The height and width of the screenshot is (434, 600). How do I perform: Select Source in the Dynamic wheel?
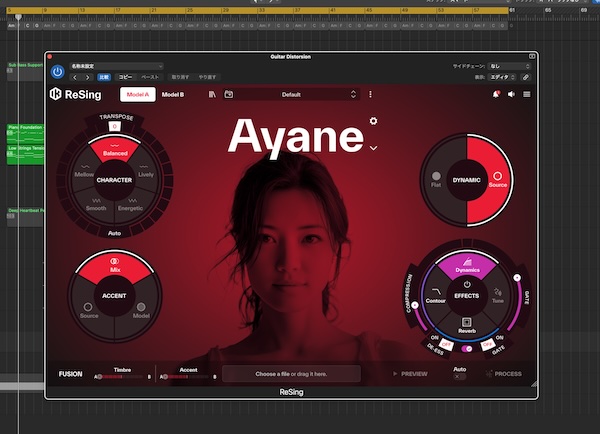pos(497,179)
